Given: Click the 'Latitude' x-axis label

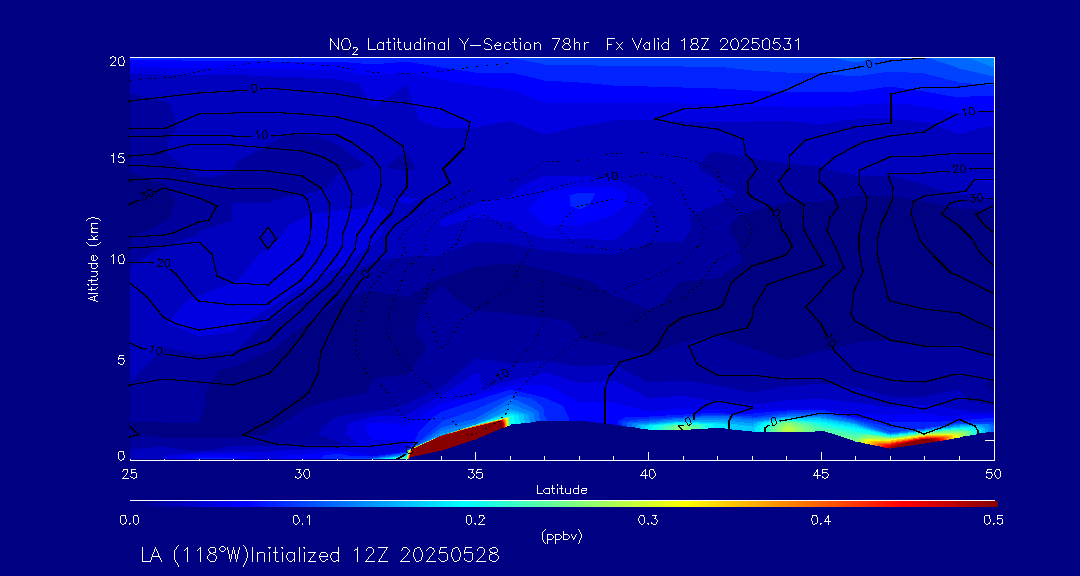Looking at the screenshot, I should (x=562, y=490).
